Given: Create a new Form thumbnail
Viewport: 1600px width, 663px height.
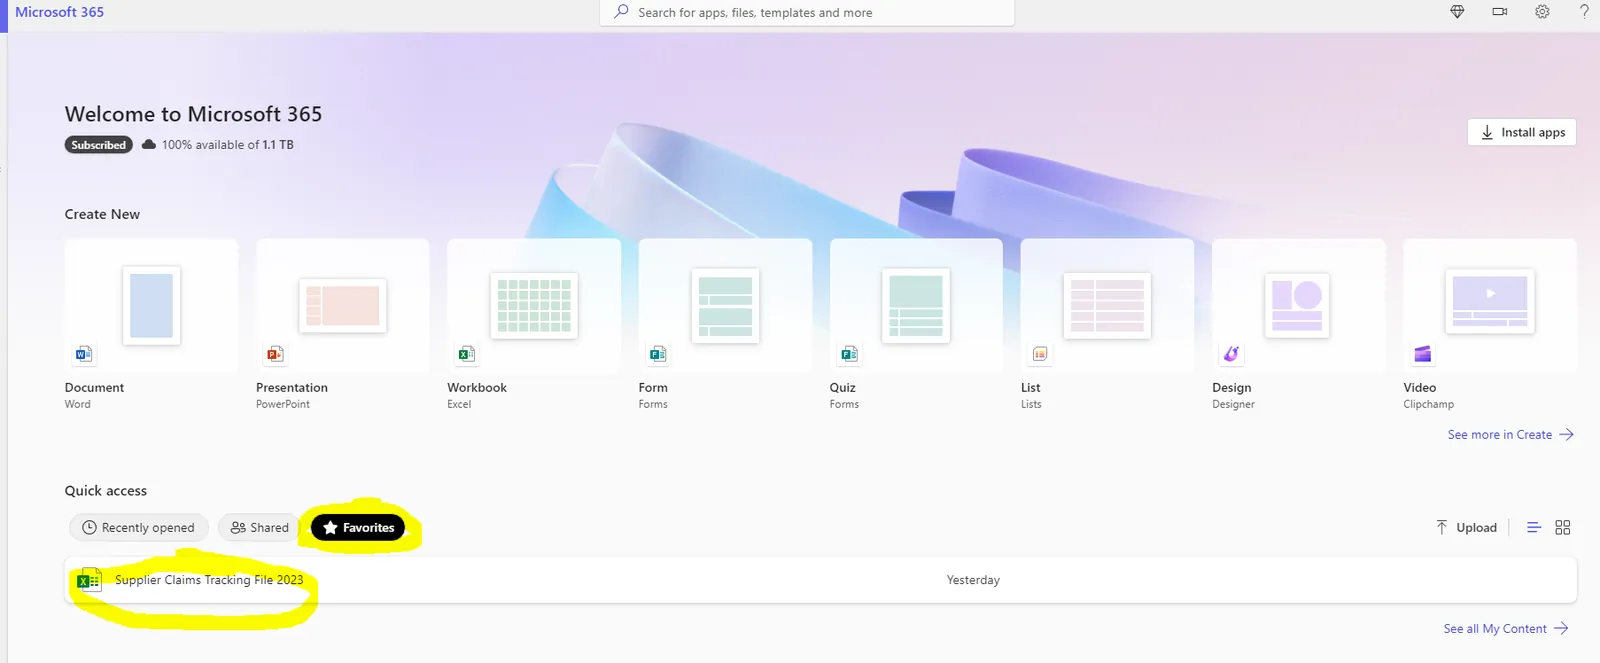Looking at the screenshot, I should click(725, 305).
